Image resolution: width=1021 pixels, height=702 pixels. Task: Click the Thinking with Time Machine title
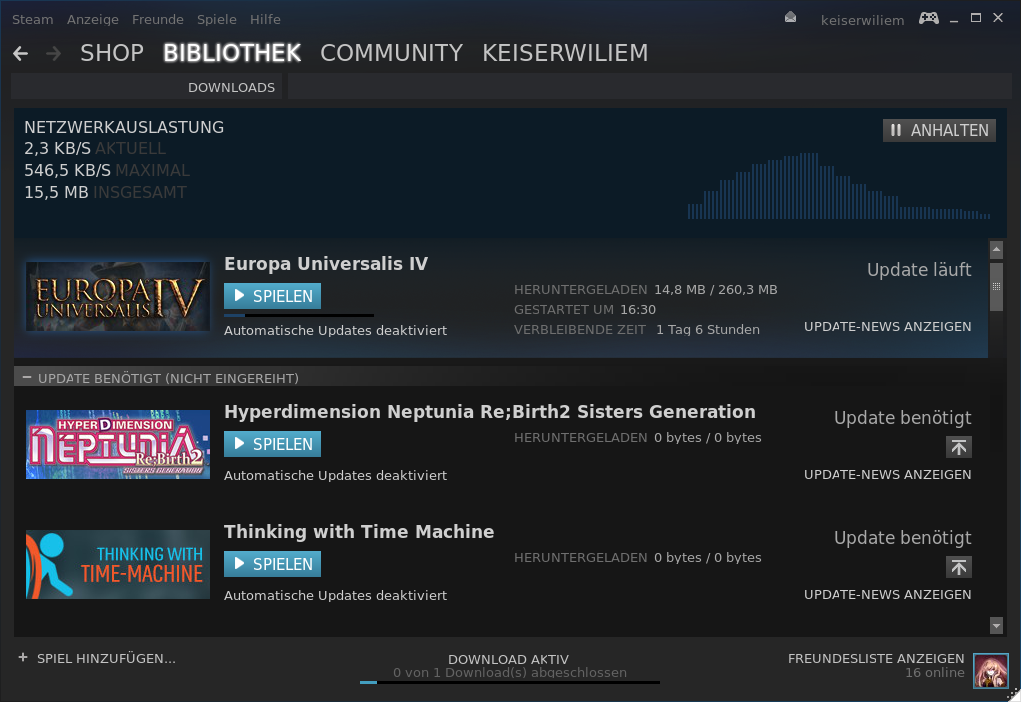click(x=359, y=531)
